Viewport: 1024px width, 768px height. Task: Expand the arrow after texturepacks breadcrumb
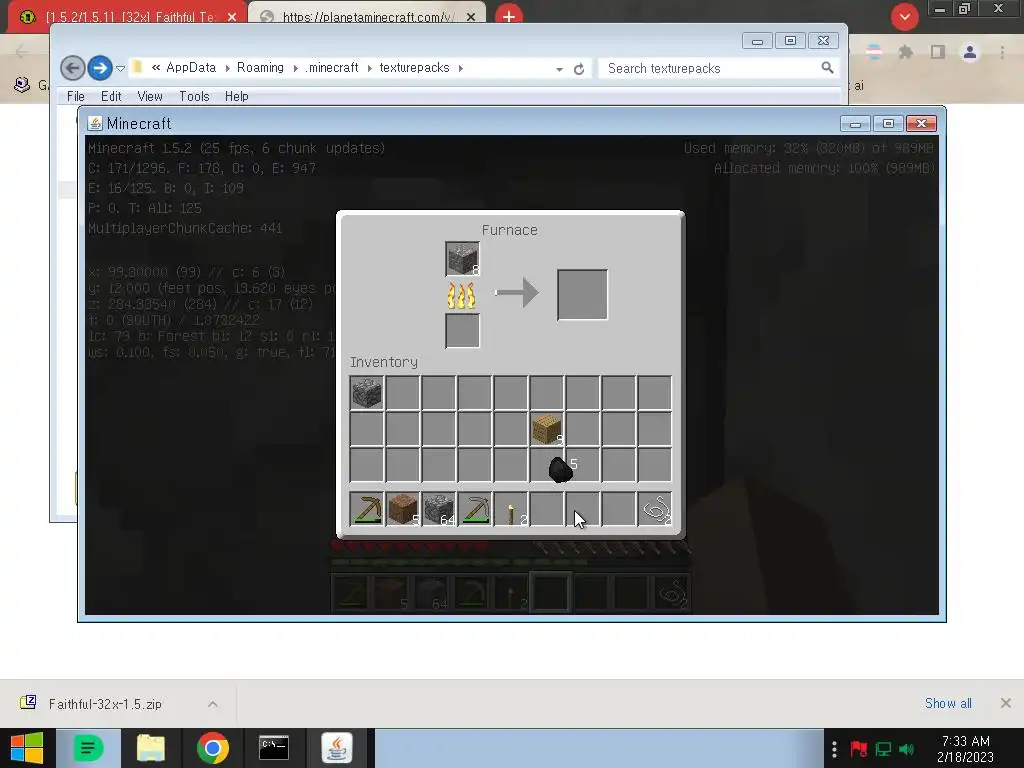click(x=460, y=69)
